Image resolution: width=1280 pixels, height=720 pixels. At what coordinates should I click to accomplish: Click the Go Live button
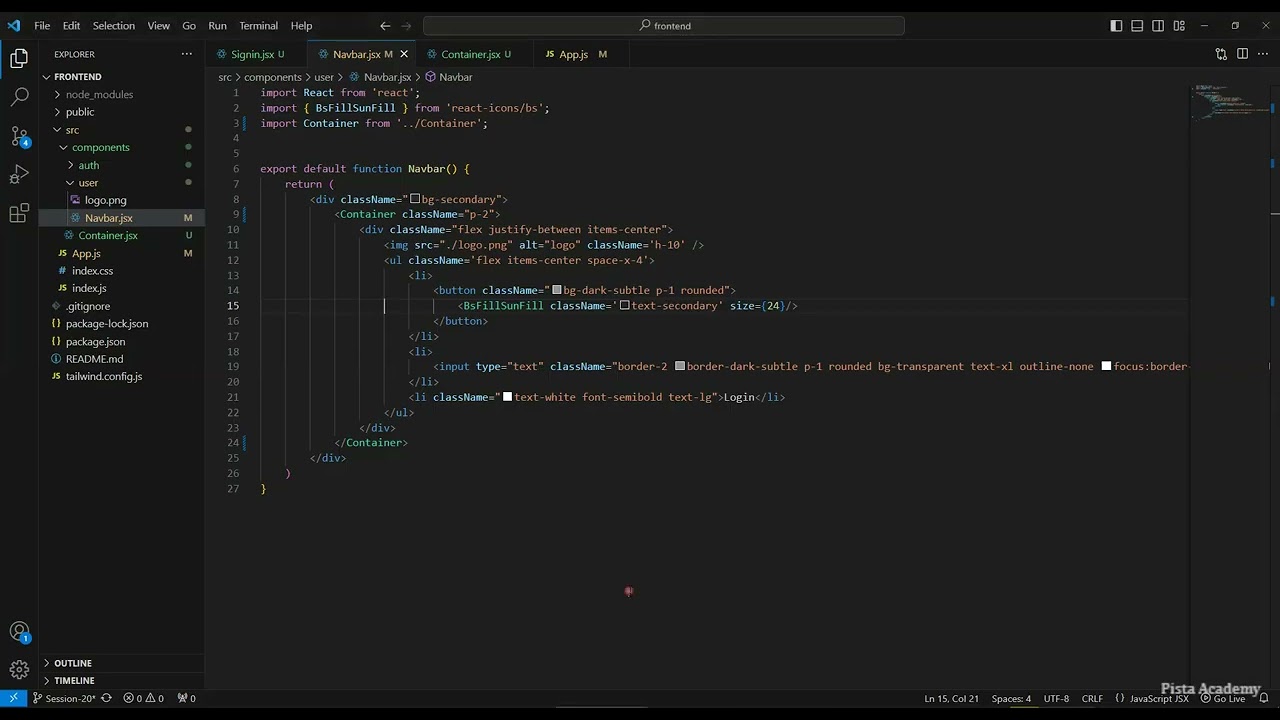pyautogui.click(x=1223, y=698)
